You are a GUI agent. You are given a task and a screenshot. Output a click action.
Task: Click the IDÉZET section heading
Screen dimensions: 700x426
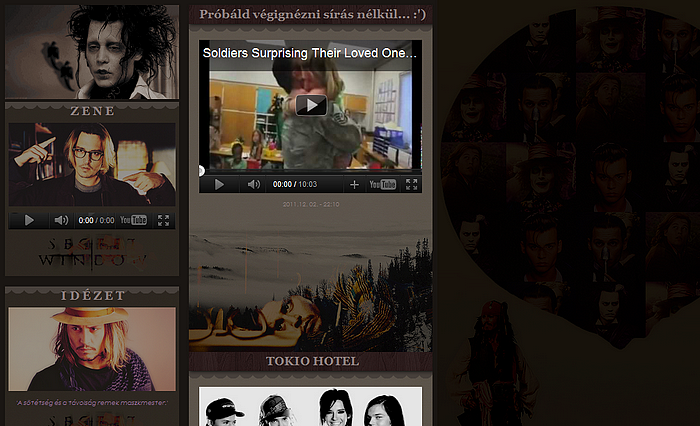click(92, 296)
